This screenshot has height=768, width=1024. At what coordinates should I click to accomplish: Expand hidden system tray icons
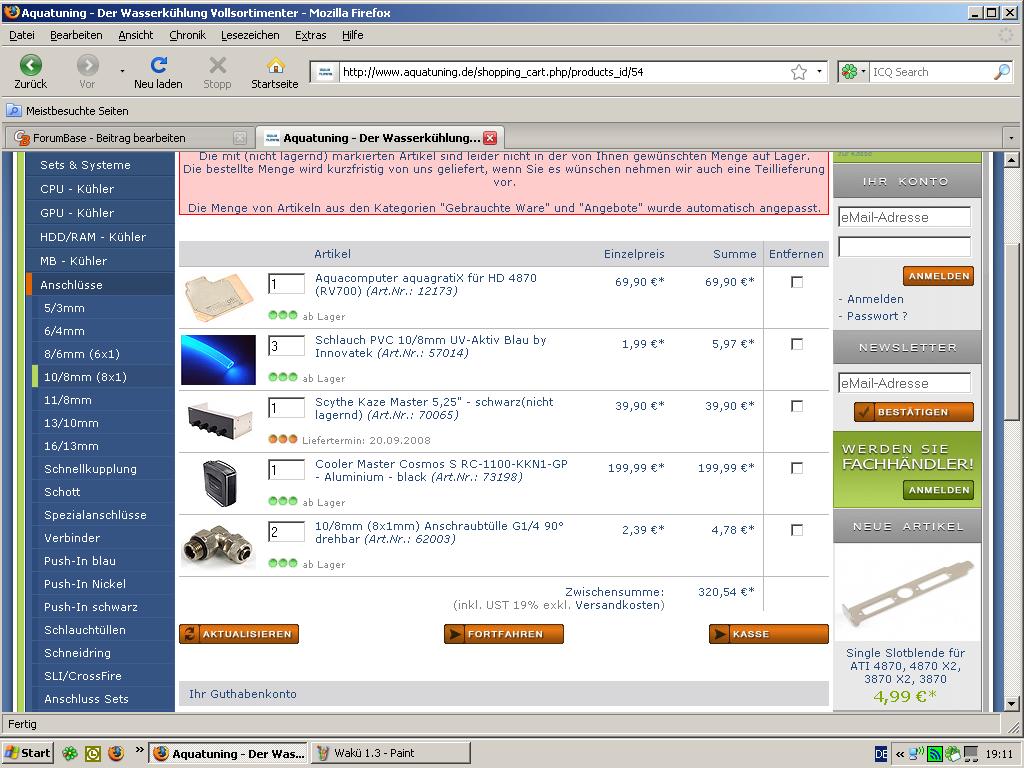click(900, 754)
